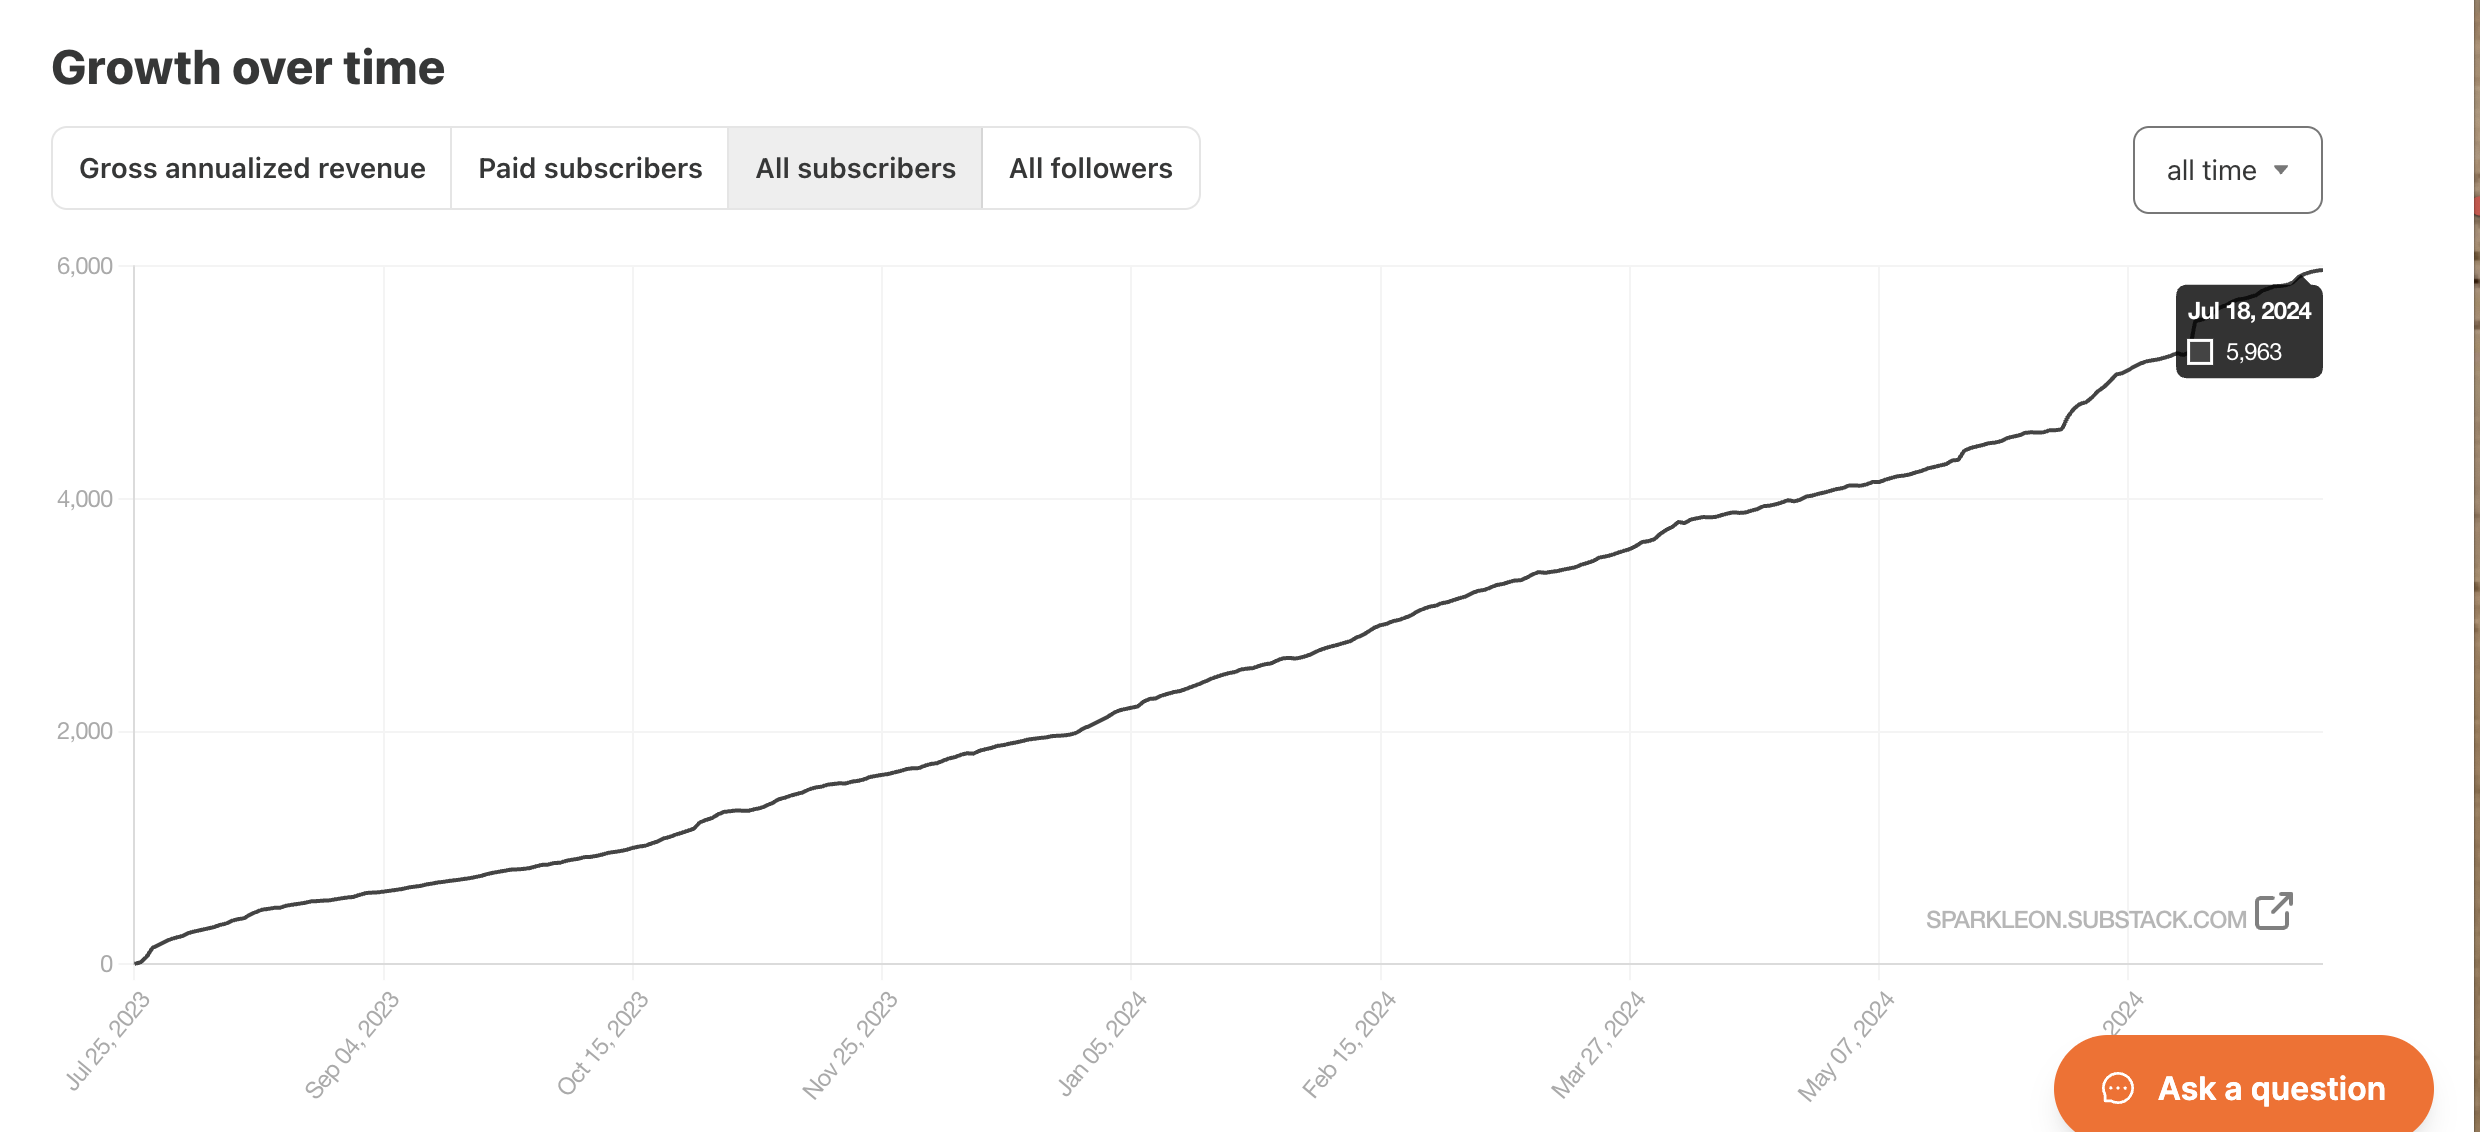Show the All subscribers chart tab
This screenshot has height=1132, width=2480.
pos(855,169)
